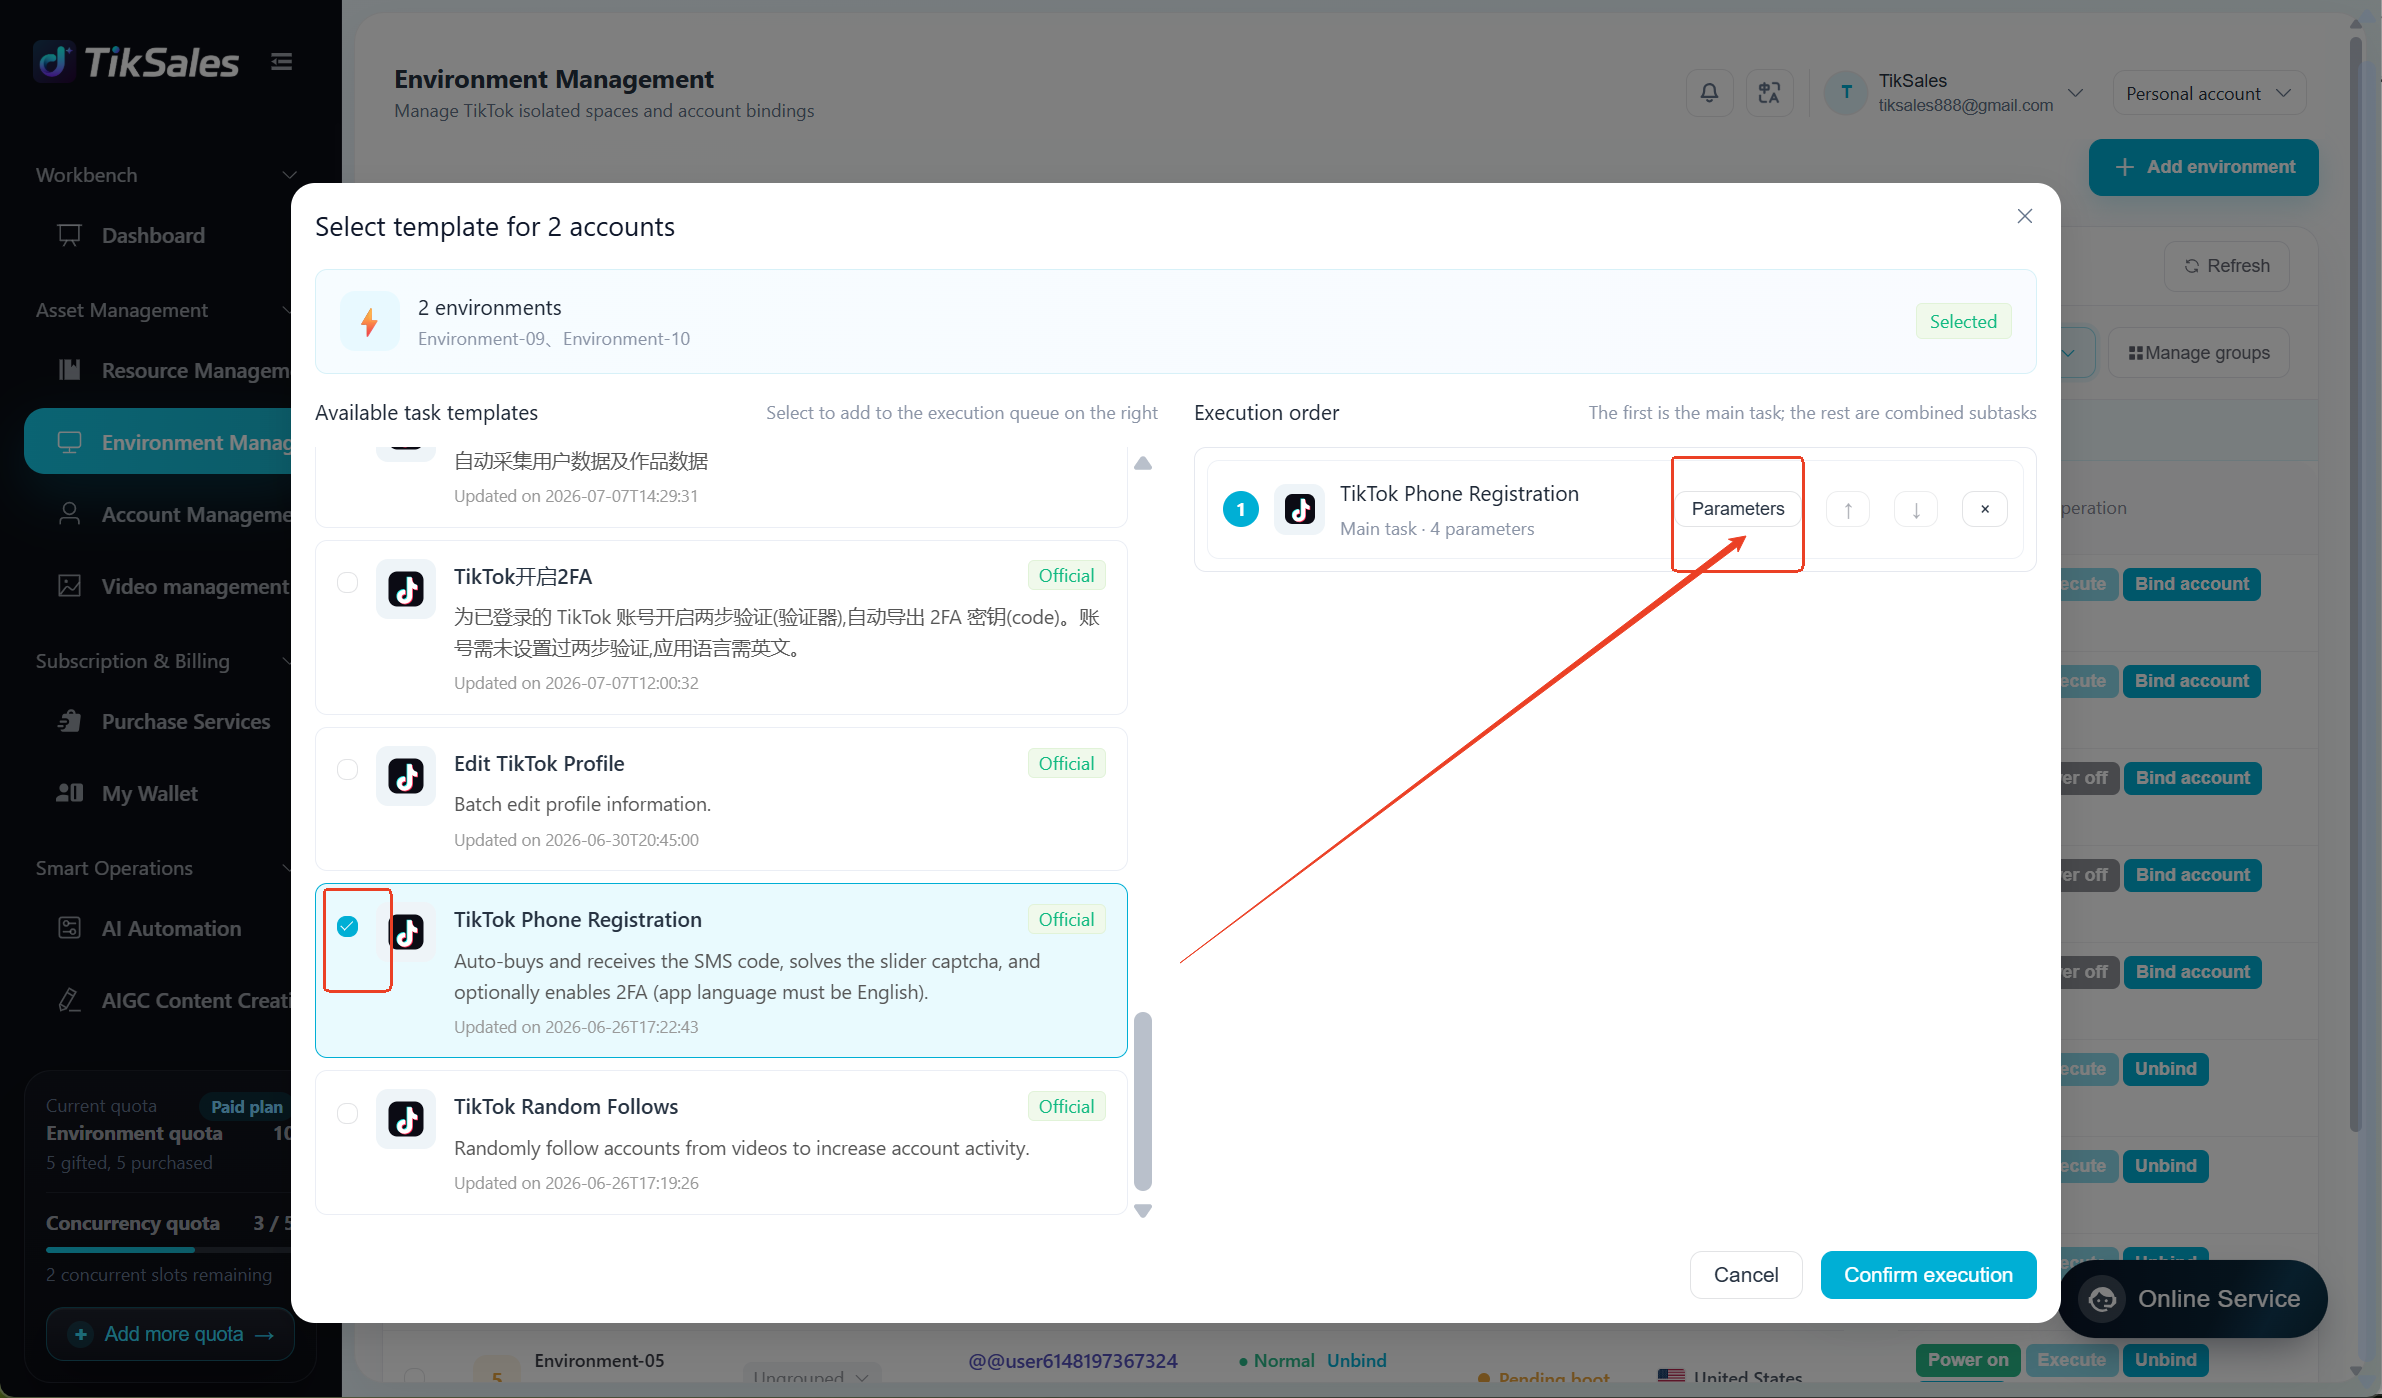The image size is (2382, 1398).
Task: Close the select template dialog
Action: 2025,216
